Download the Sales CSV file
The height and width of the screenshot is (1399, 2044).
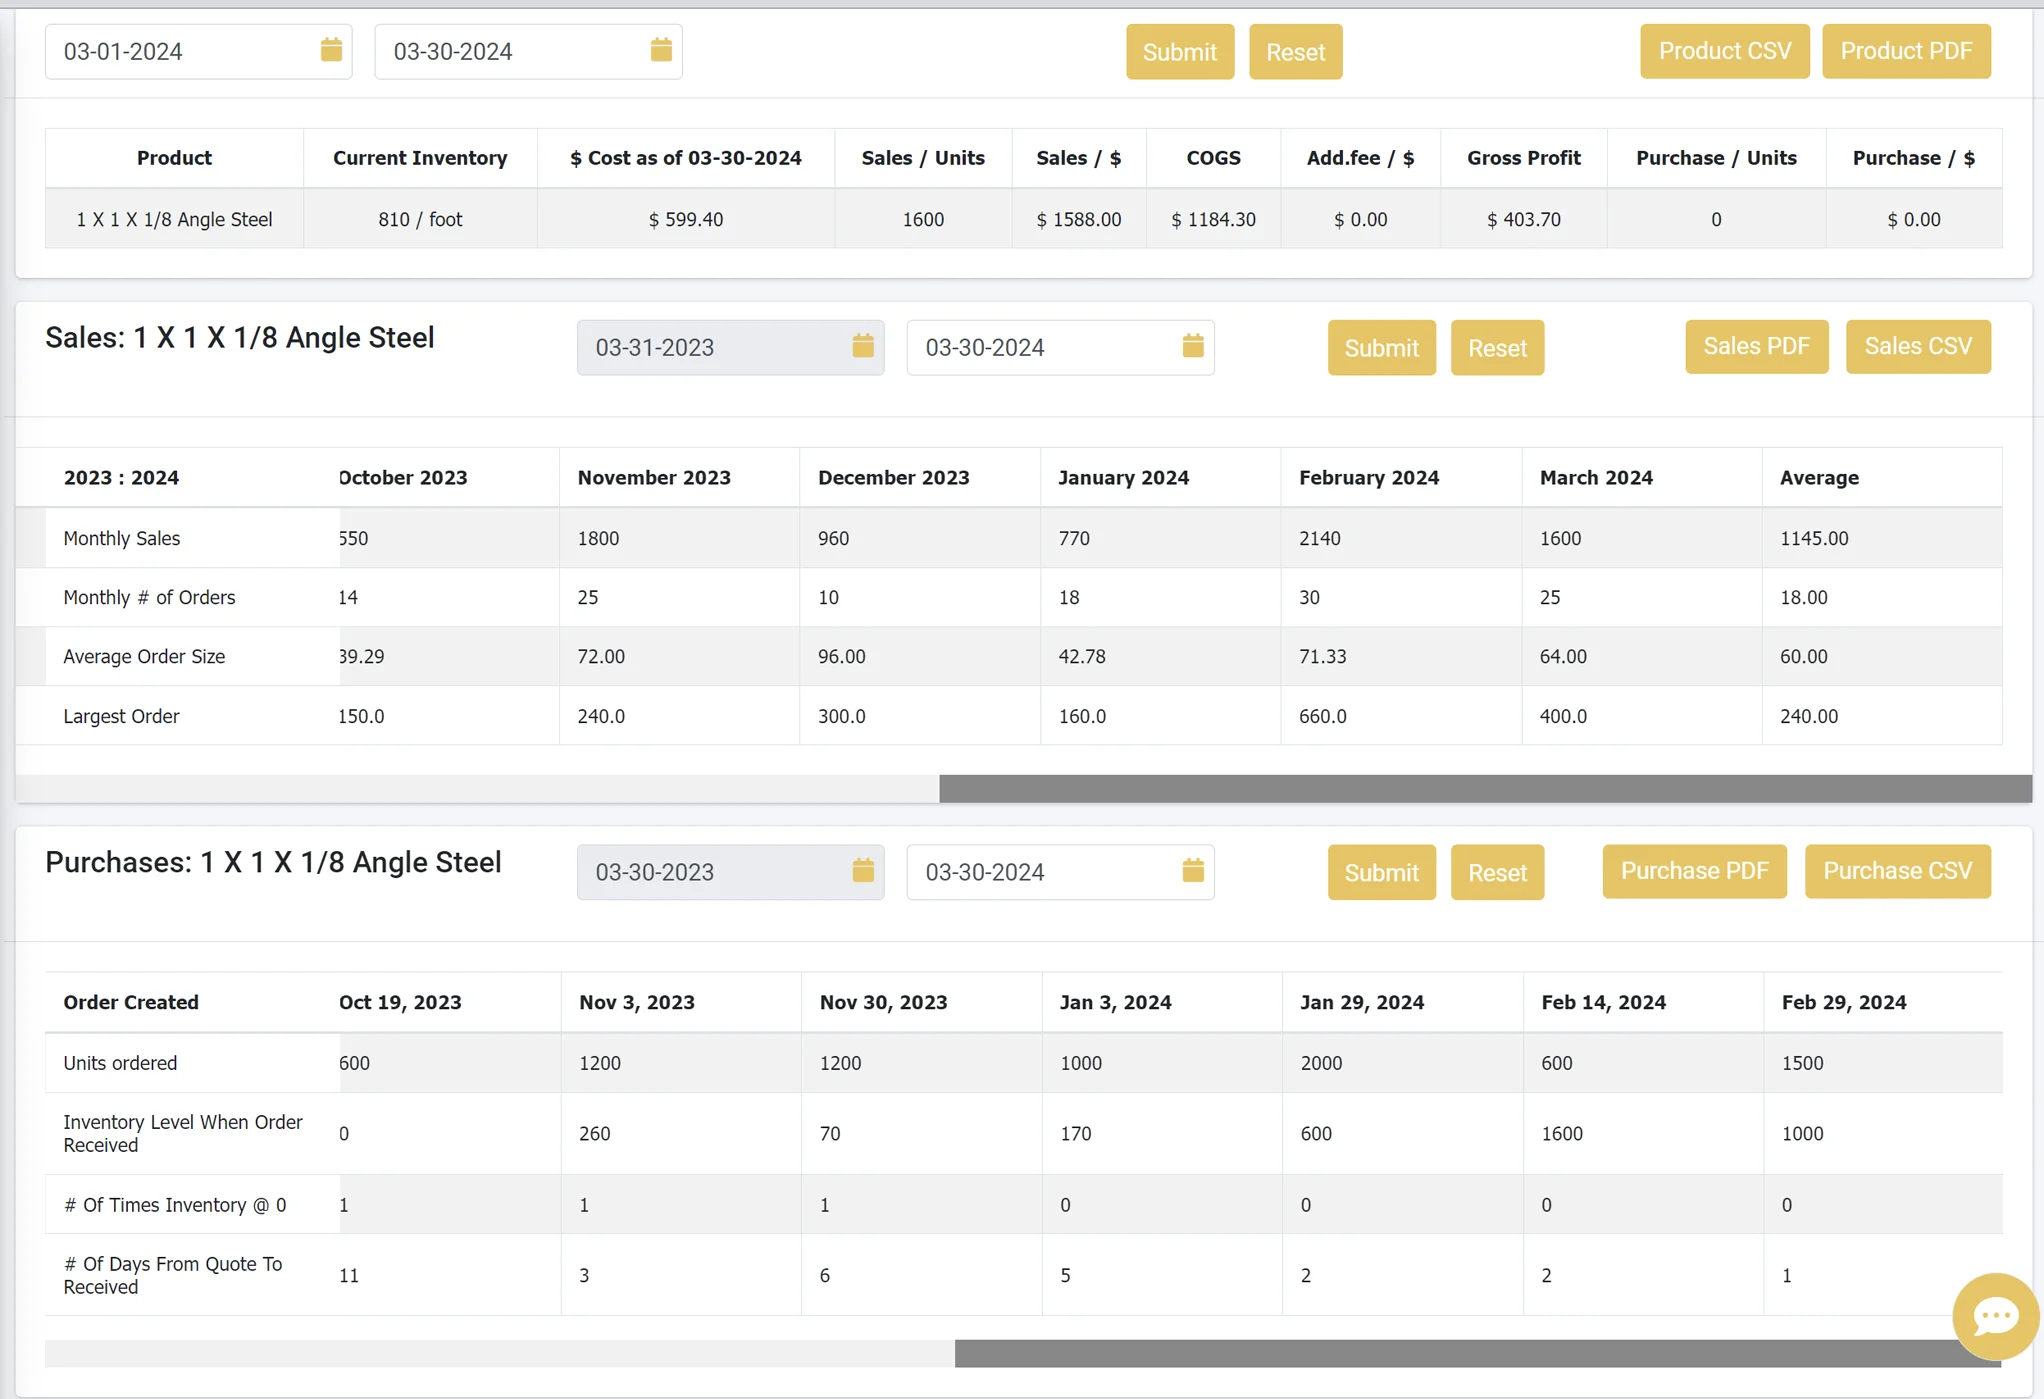coord(1917,347)
